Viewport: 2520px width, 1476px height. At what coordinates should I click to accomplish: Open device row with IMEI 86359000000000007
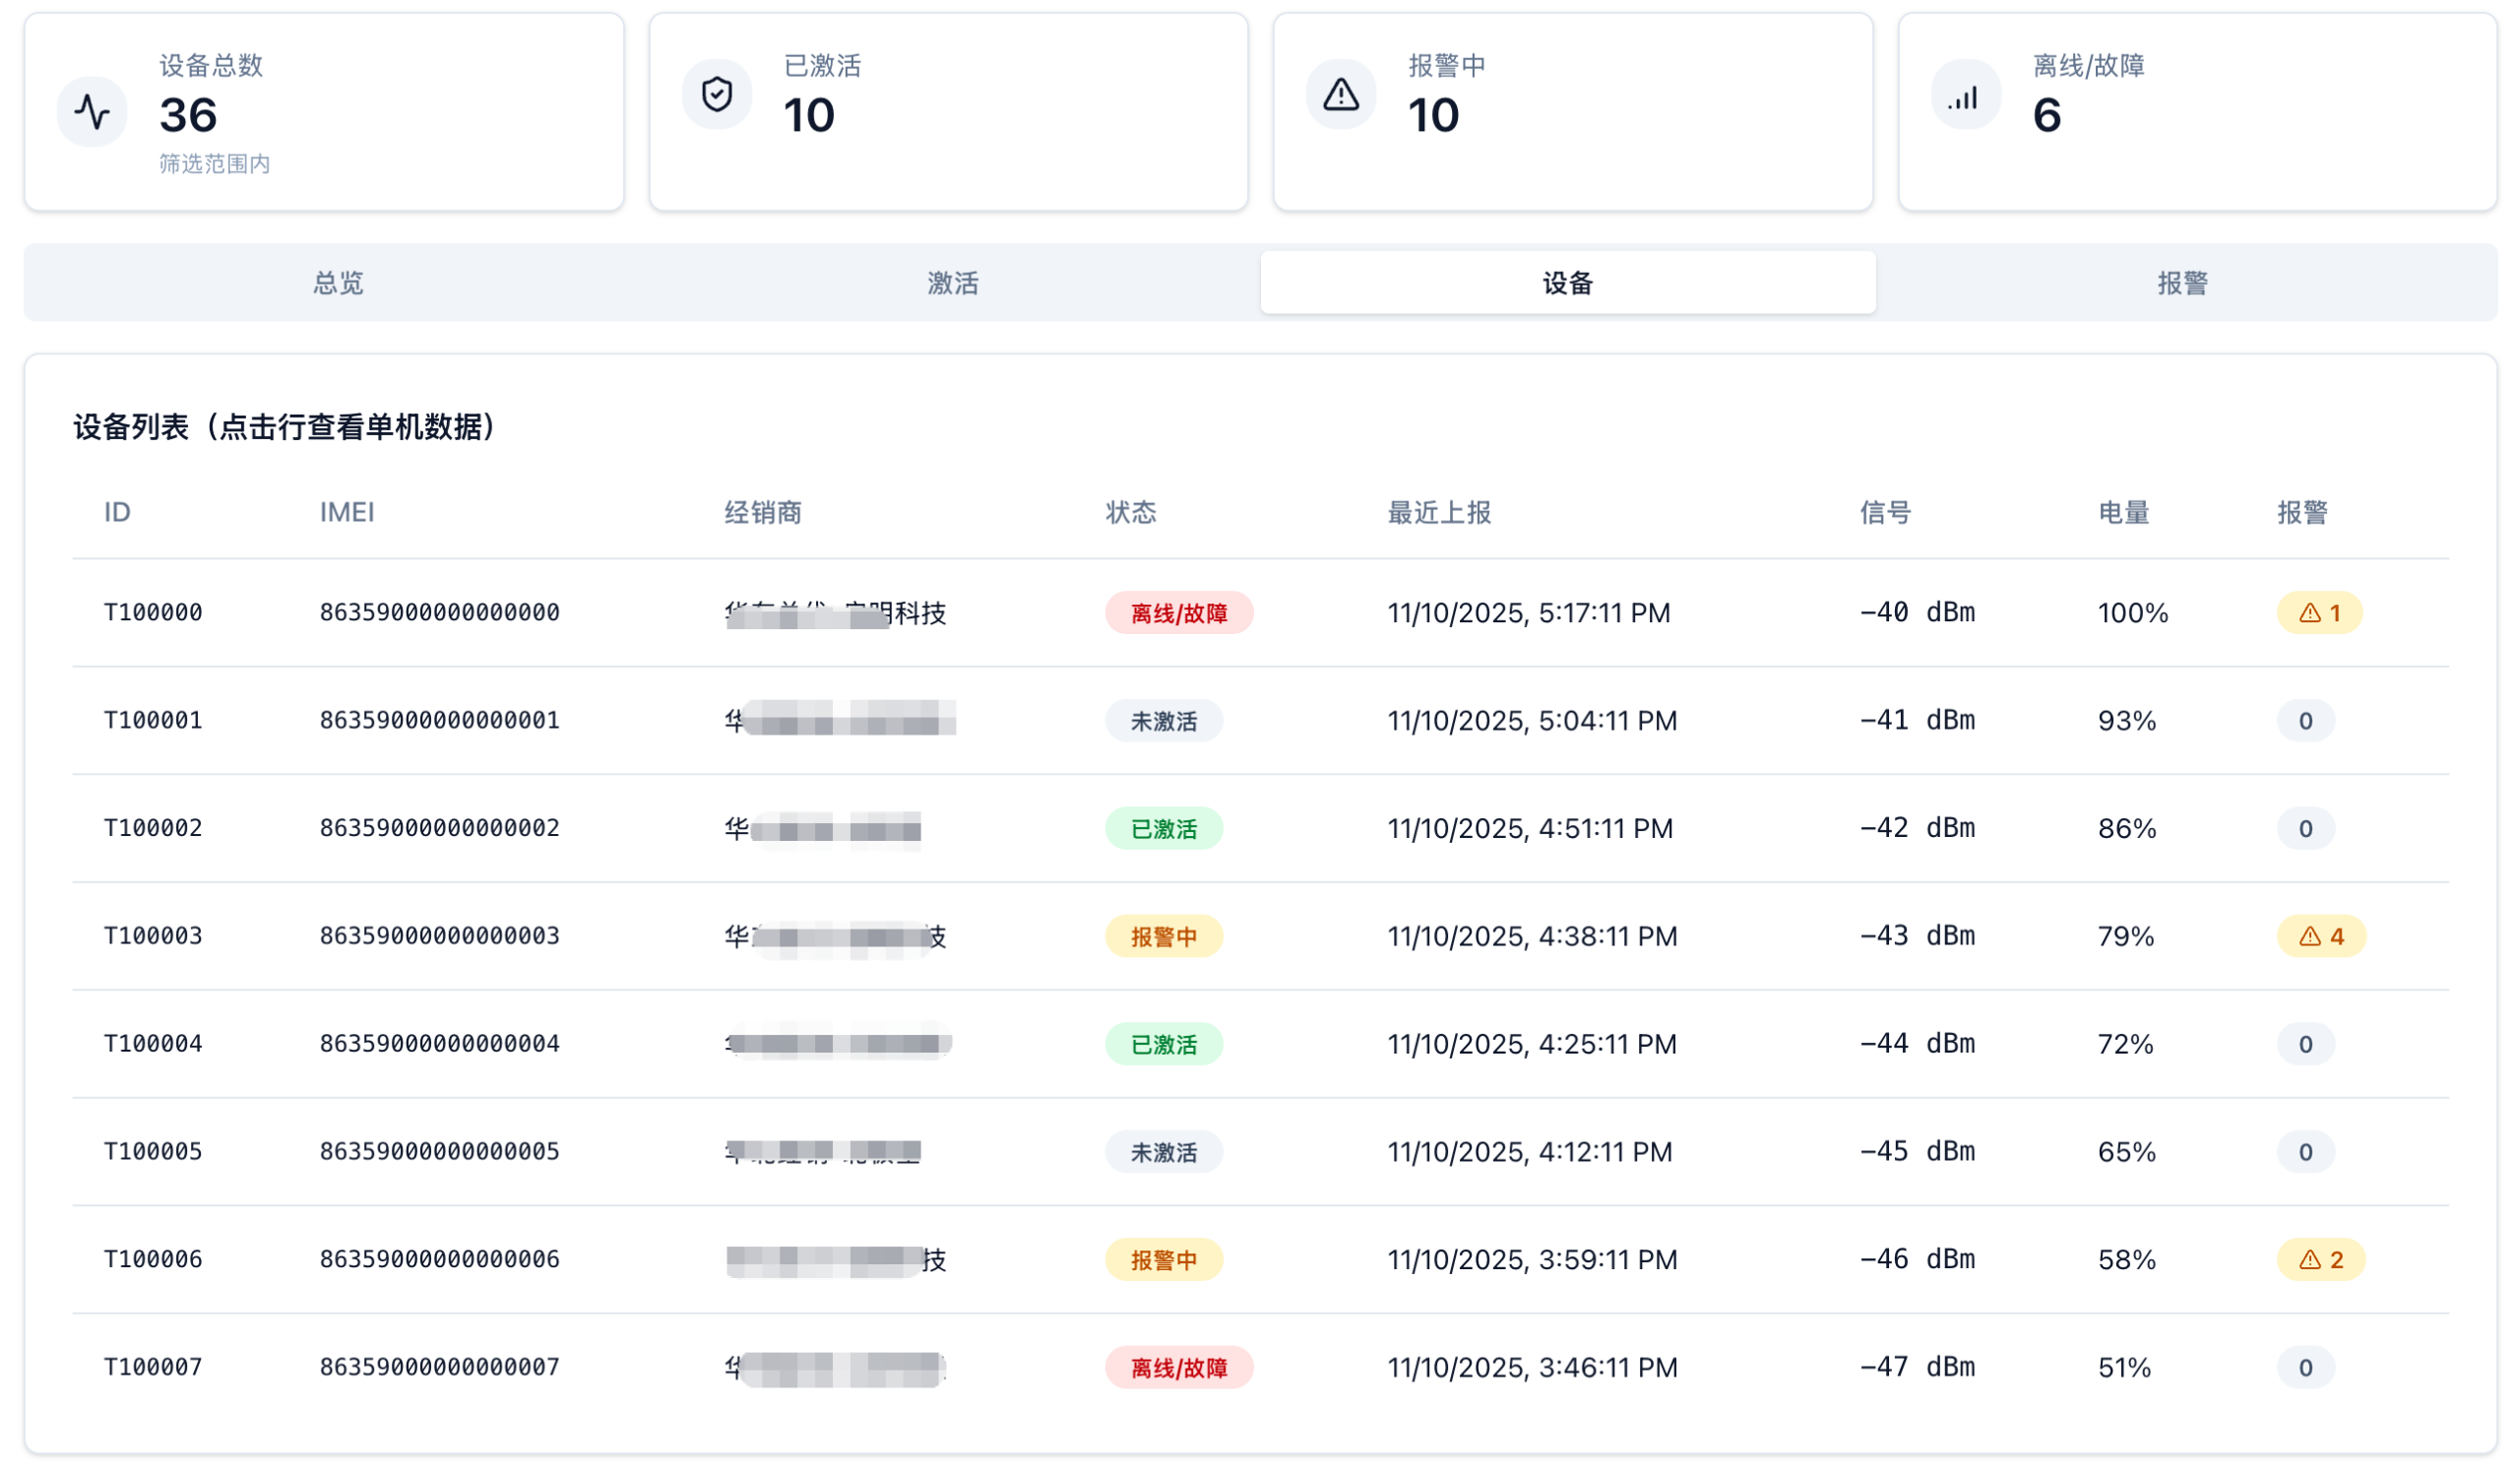(439, 1367)
